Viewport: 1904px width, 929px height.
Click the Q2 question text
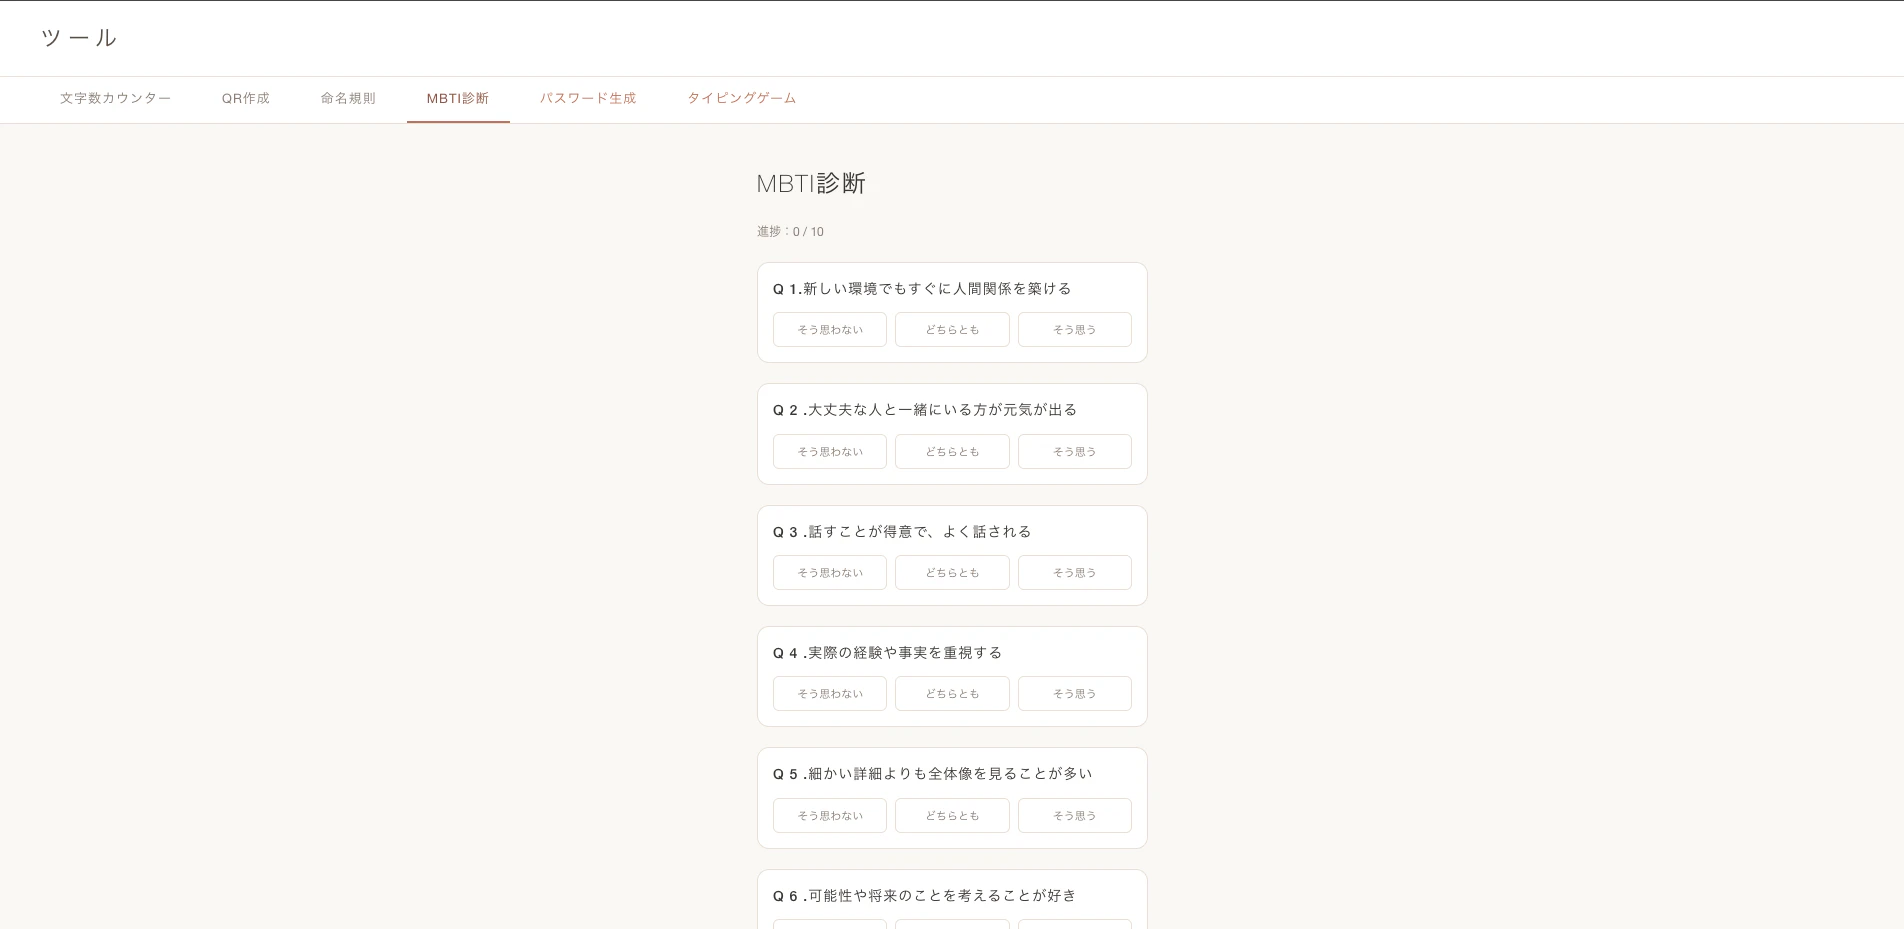click(x=925, y=410)
